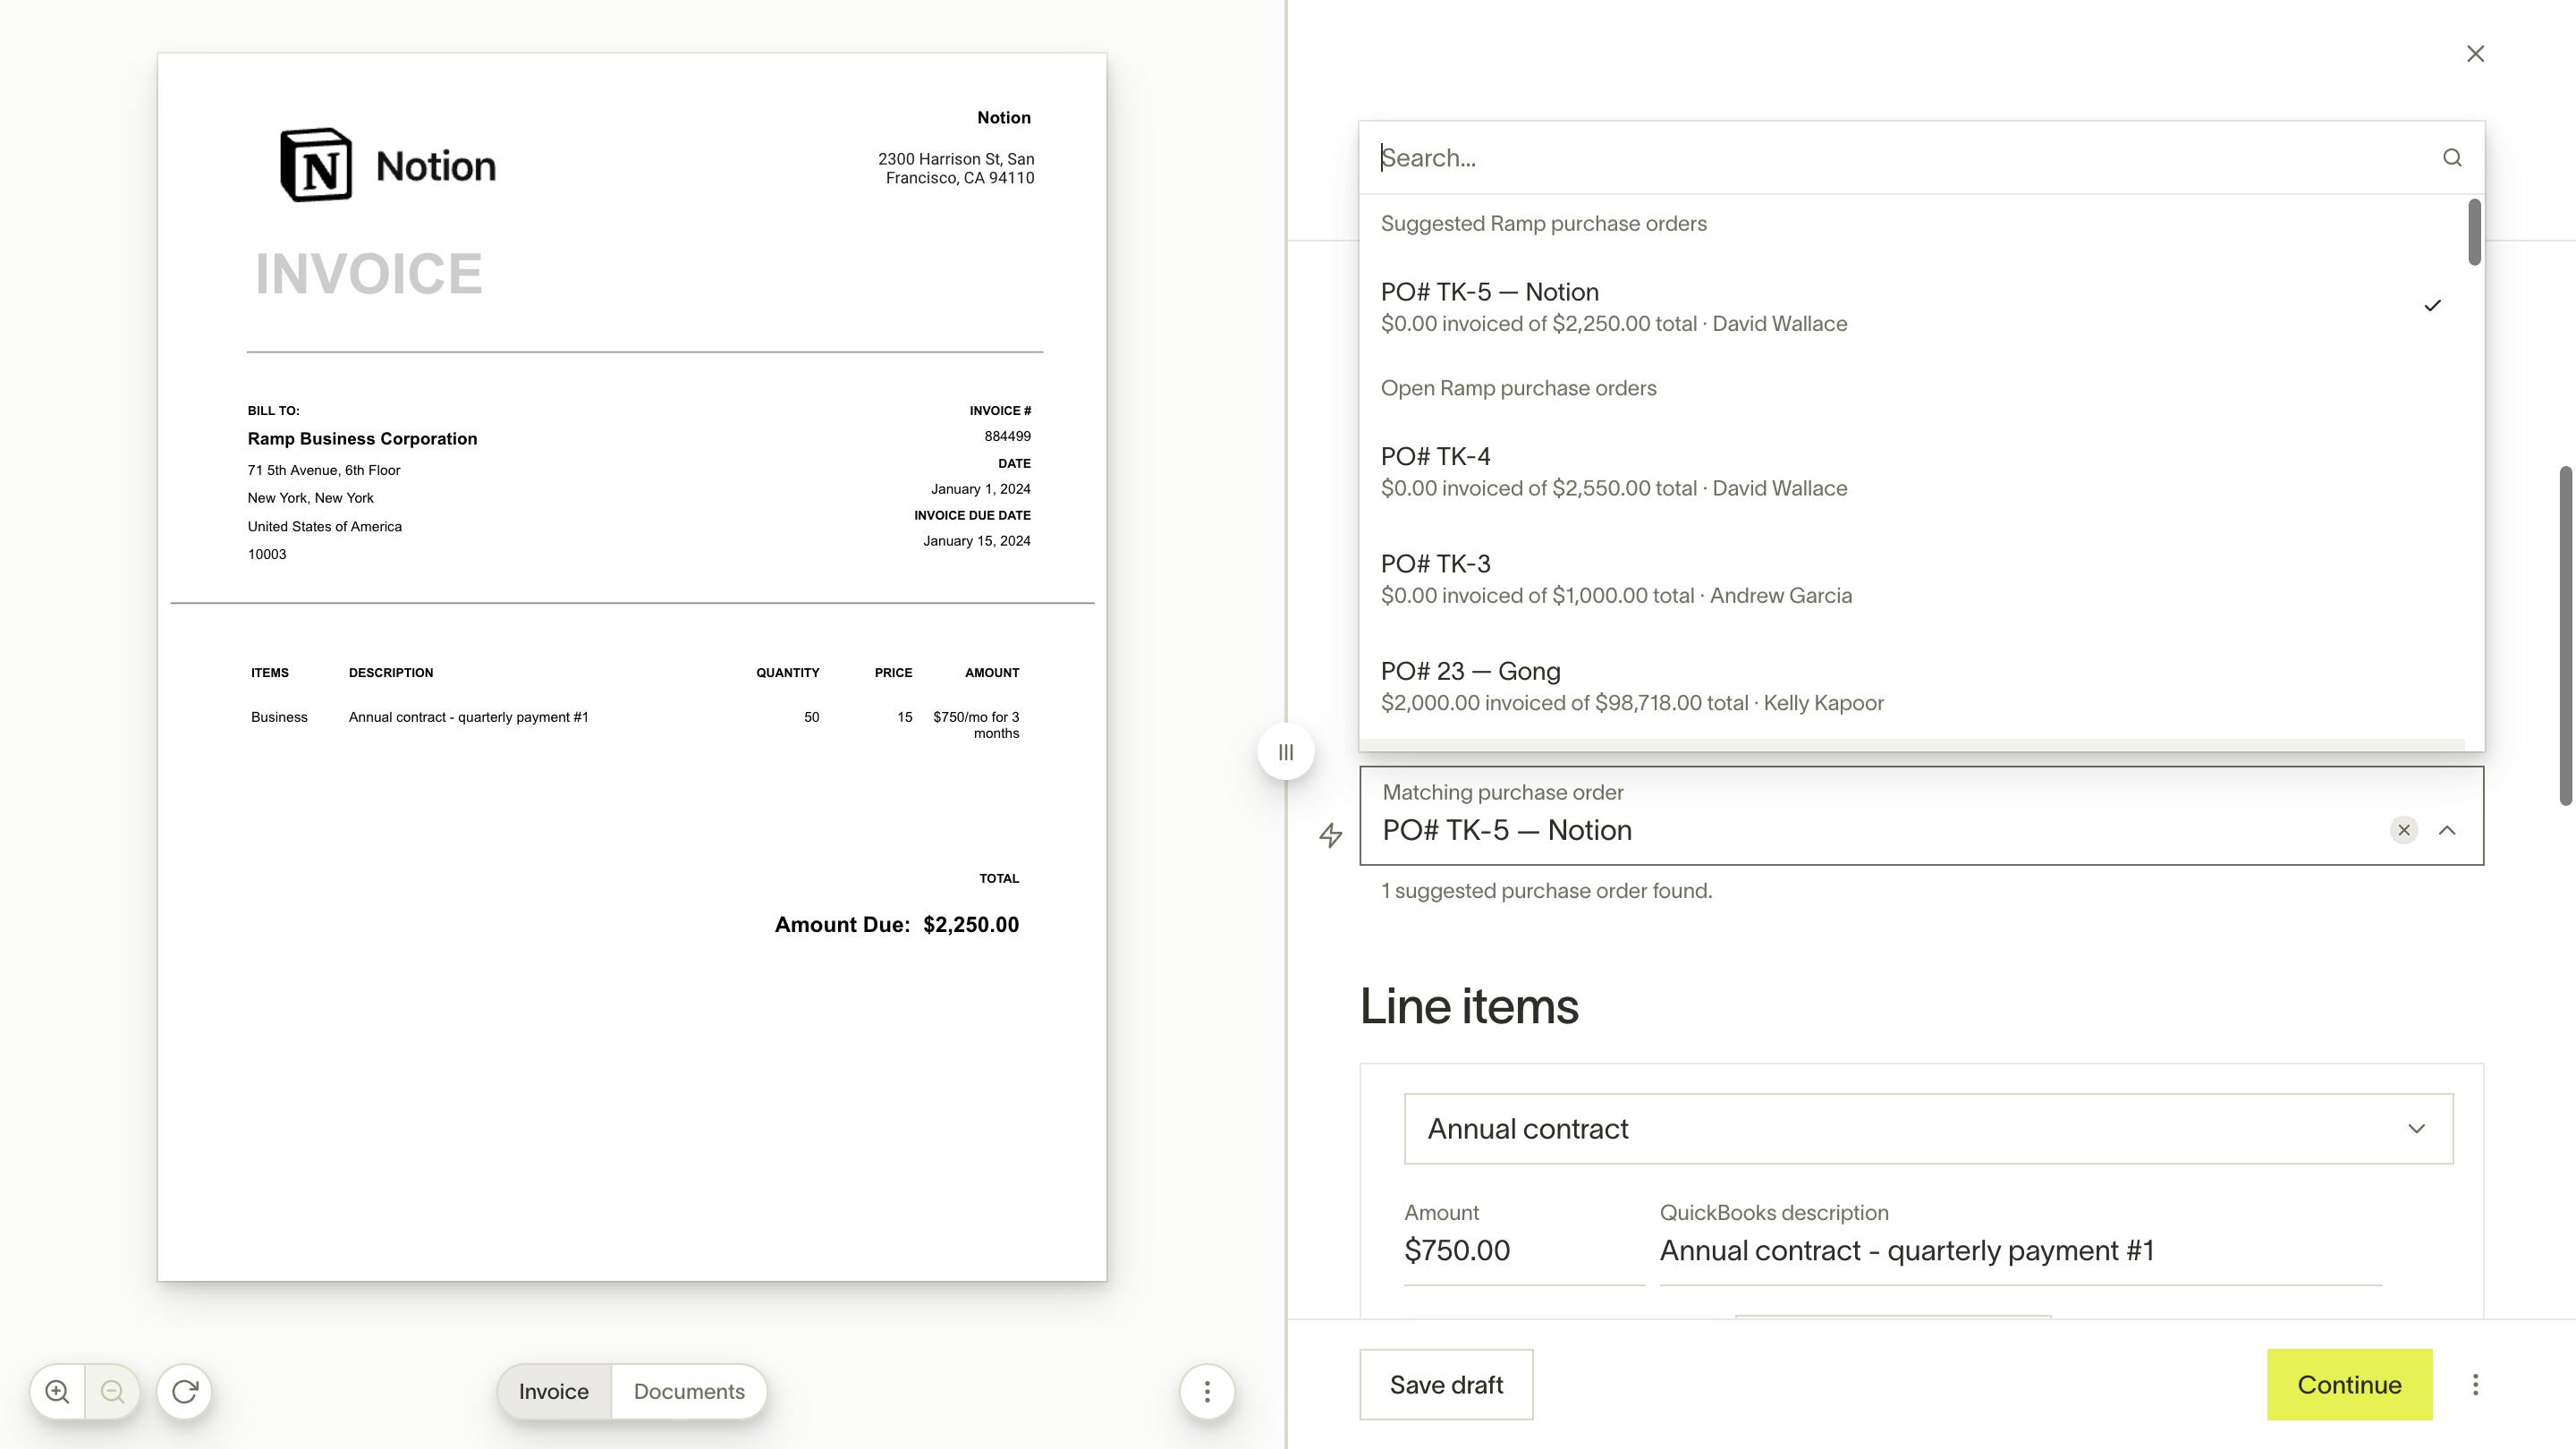Focus the purchase order Search field

pyautogui.click(x=1900, y=158)
